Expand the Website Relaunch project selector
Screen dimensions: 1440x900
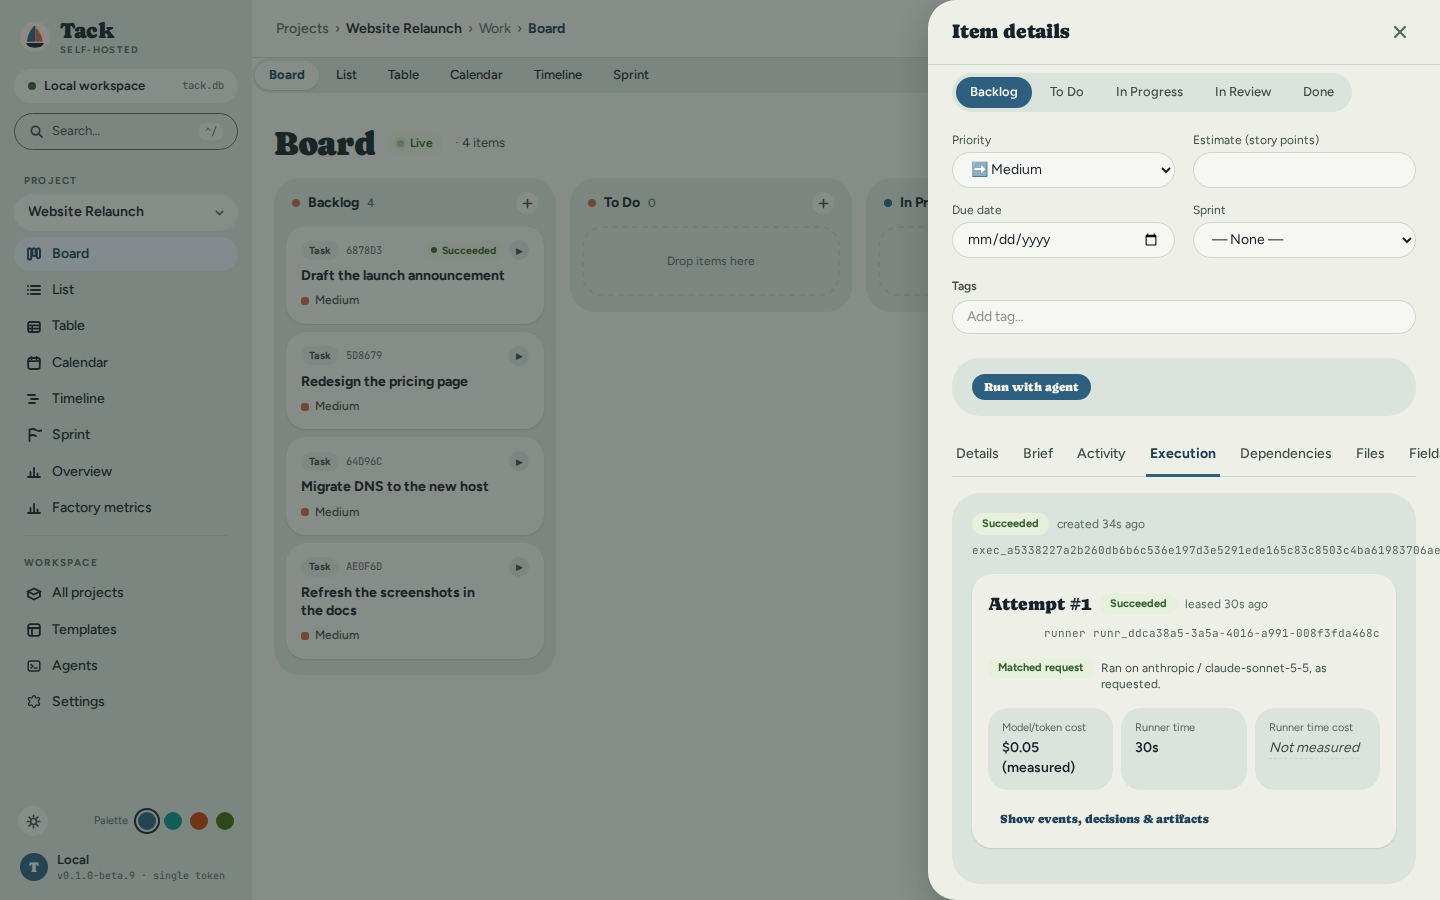126,212
